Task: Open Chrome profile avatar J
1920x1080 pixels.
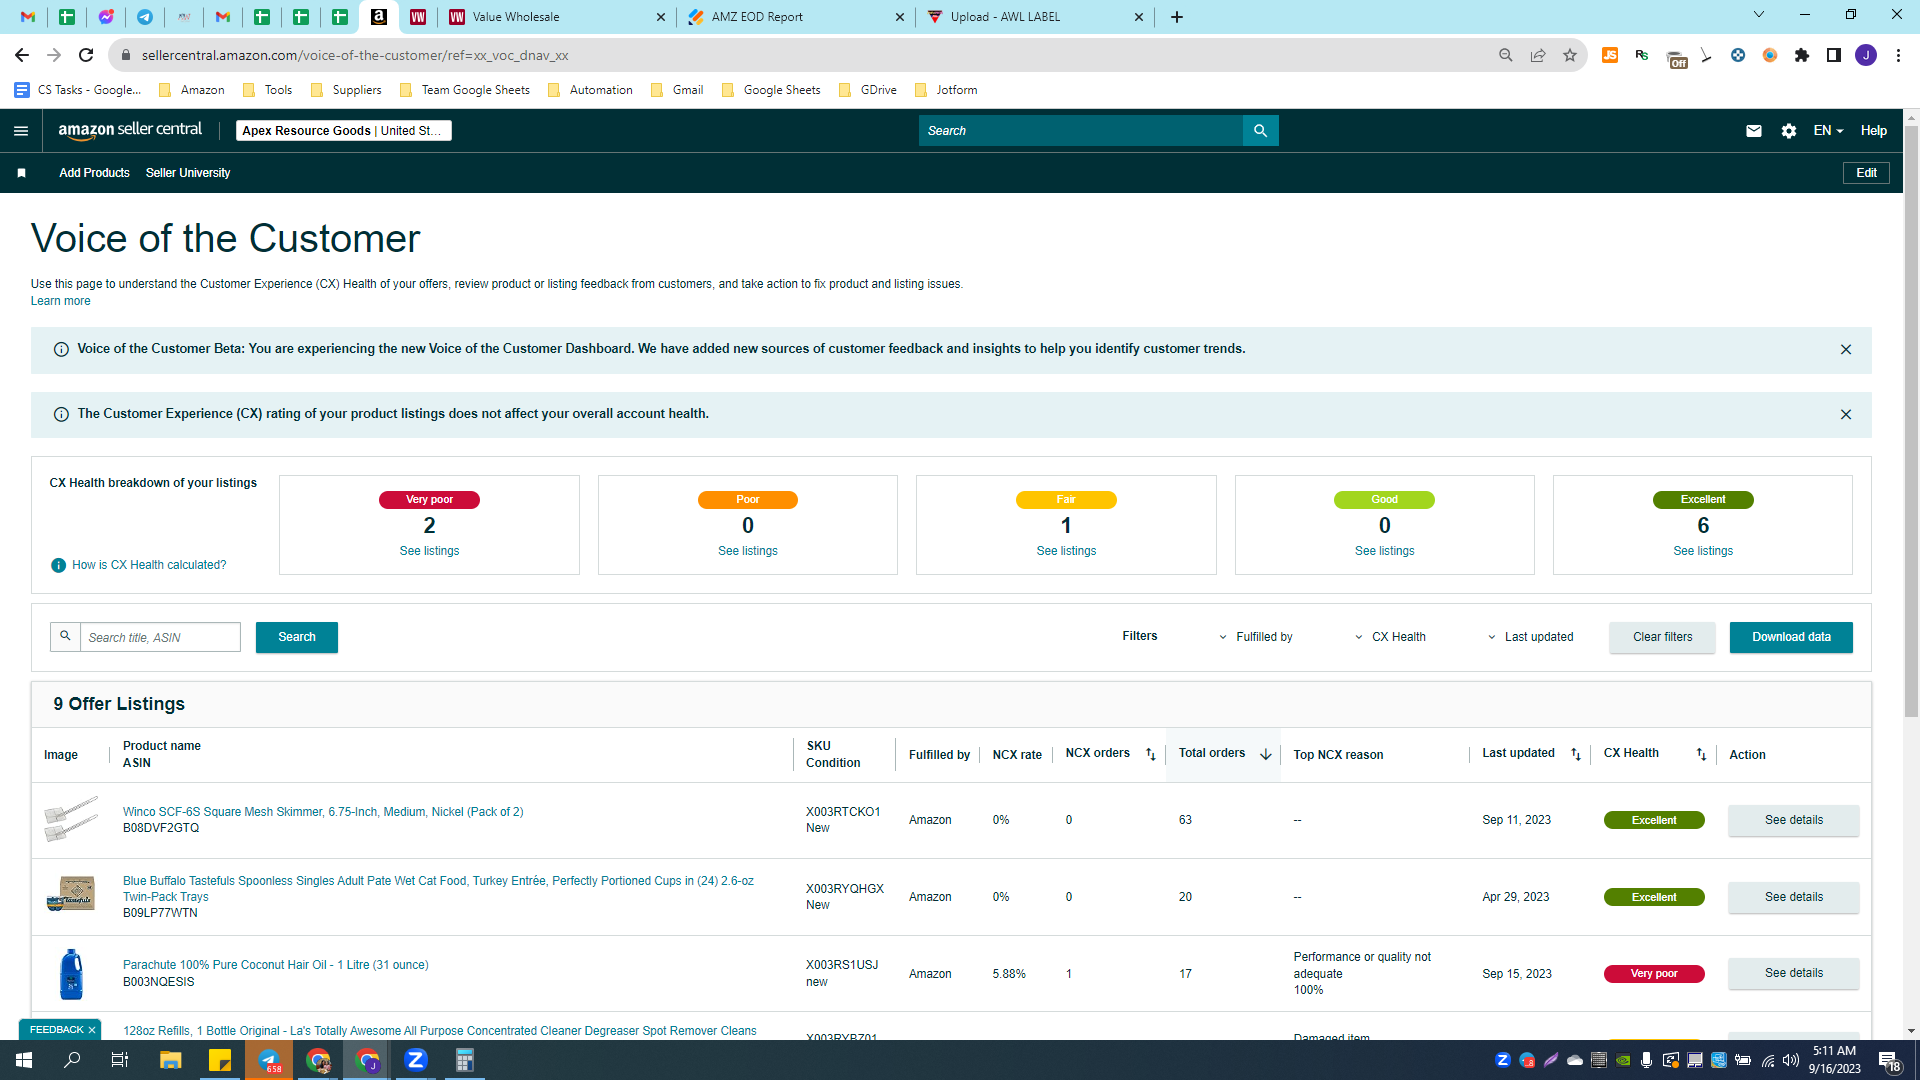Action: click(x=1866, y=56)
